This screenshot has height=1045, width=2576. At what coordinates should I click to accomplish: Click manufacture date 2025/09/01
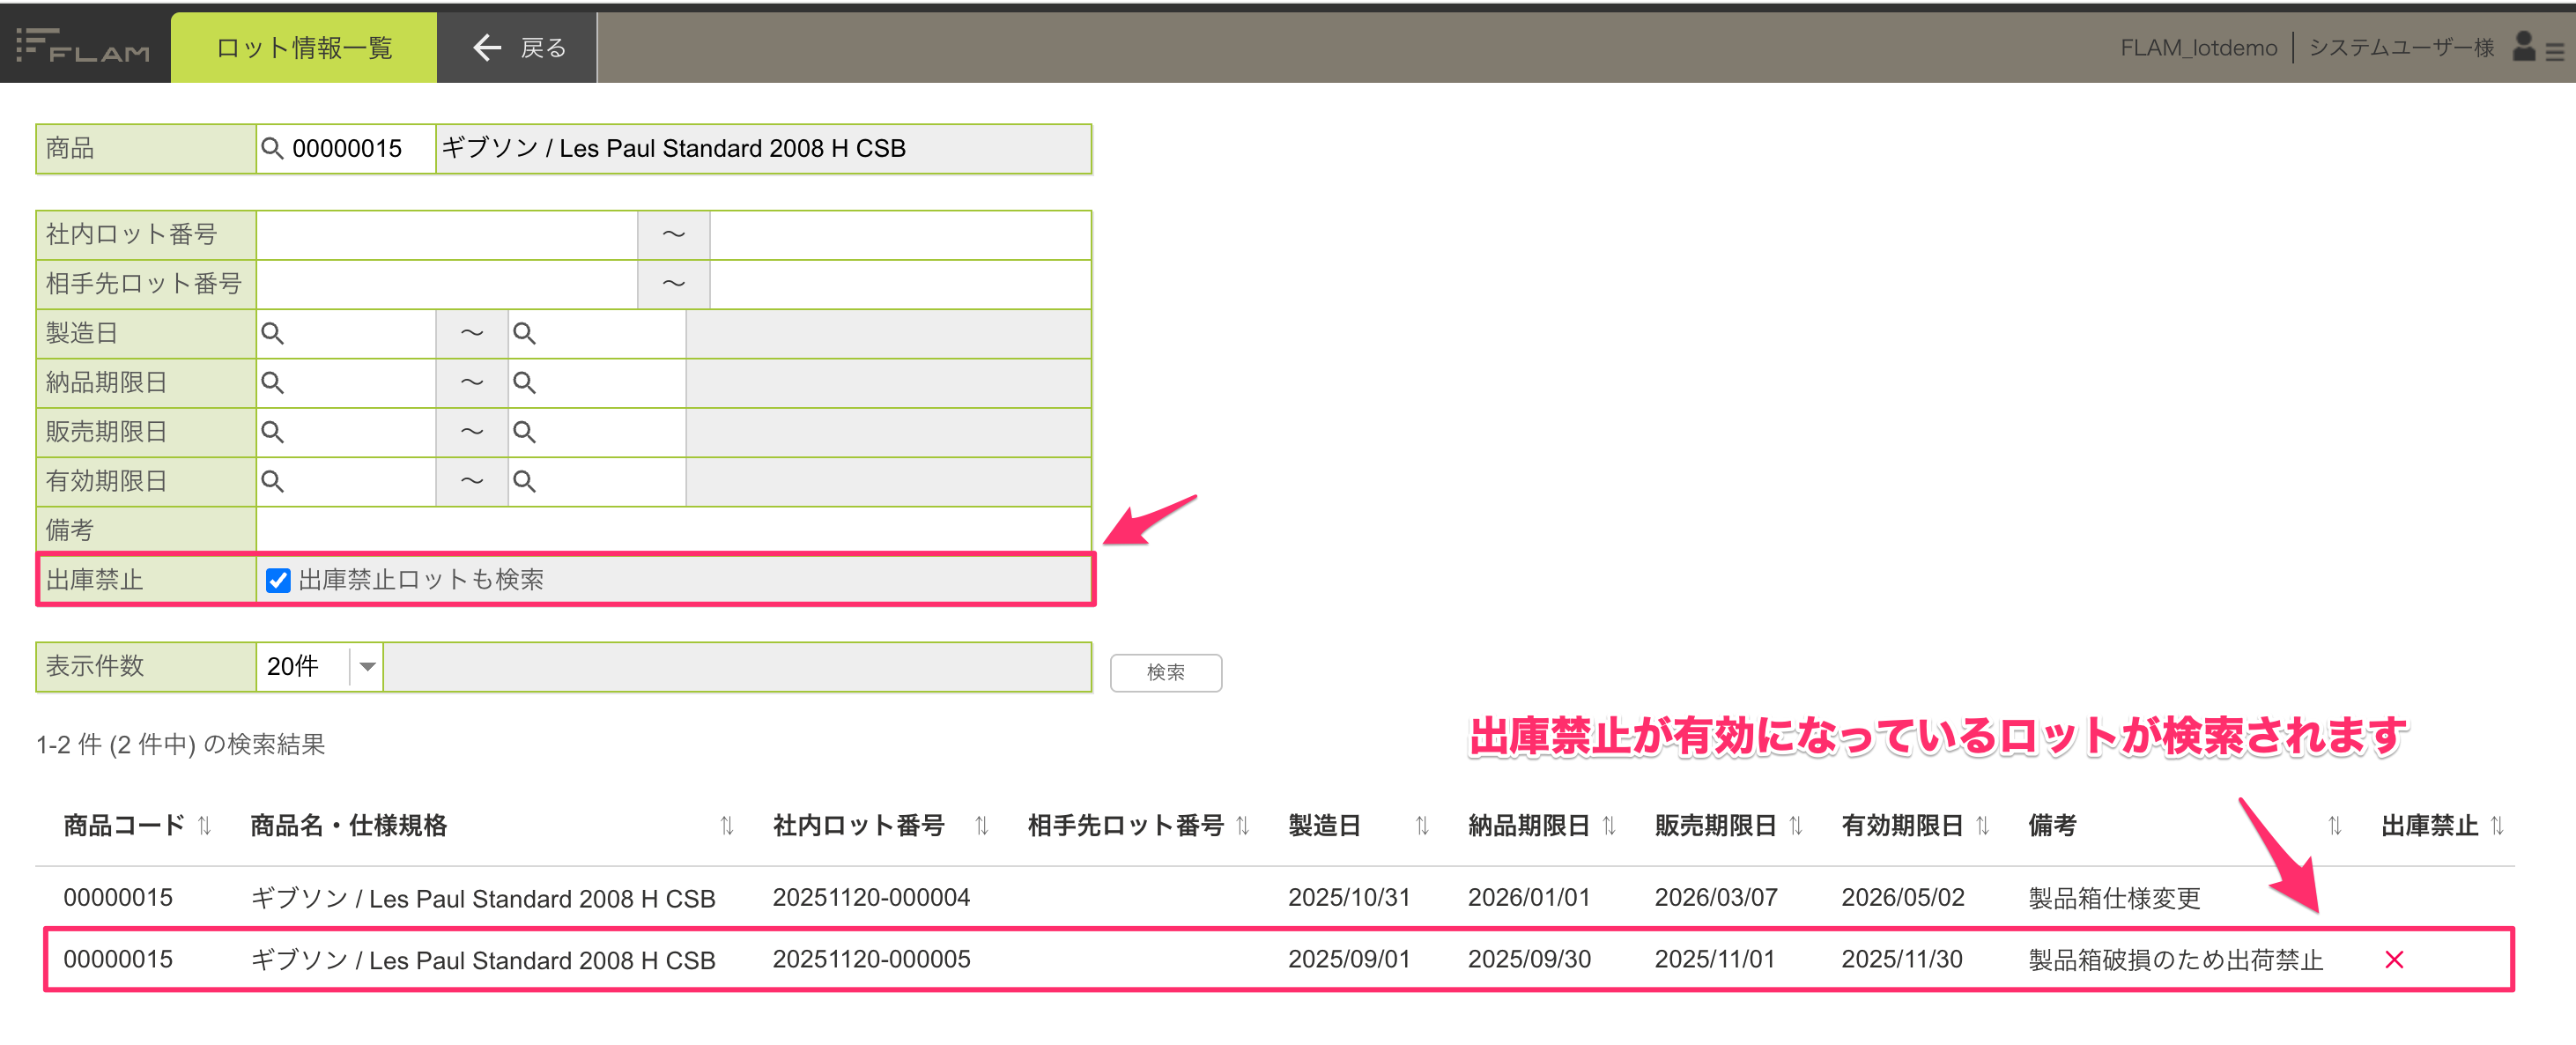1349,960
